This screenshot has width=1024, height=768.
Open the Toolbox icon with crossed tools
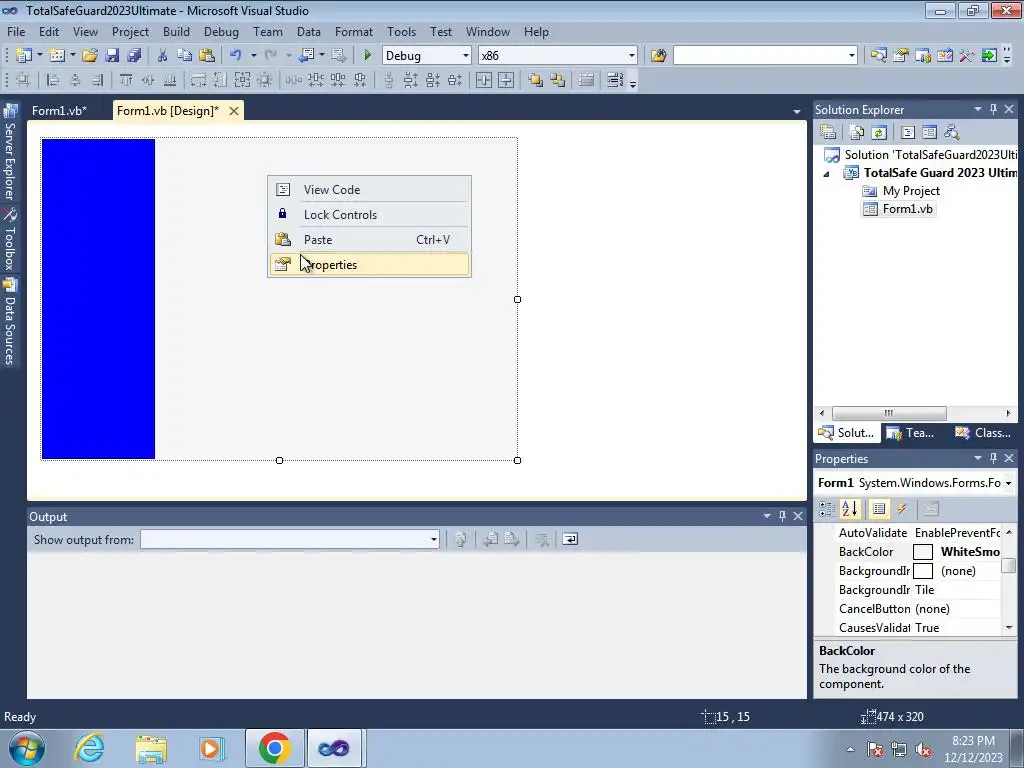click(x=967, y=56)
